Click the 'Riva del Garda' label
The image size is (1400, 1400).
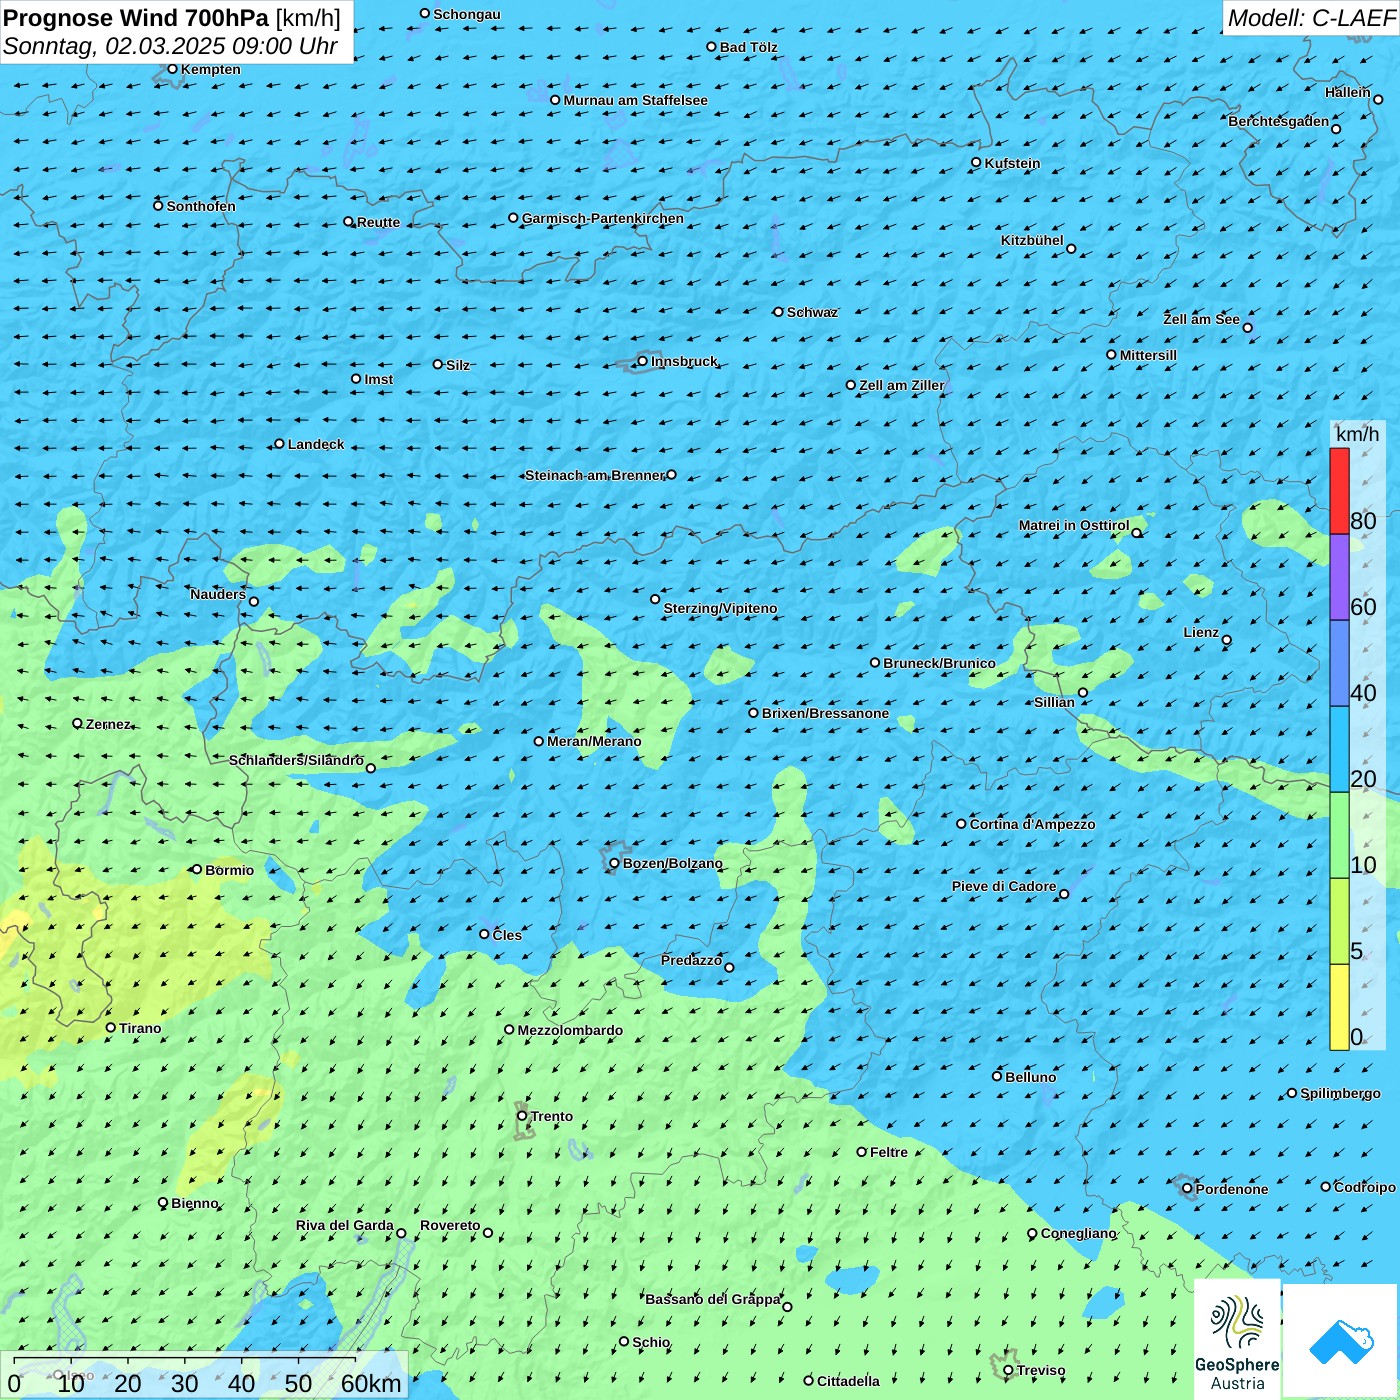click(x=345, y=1225)
